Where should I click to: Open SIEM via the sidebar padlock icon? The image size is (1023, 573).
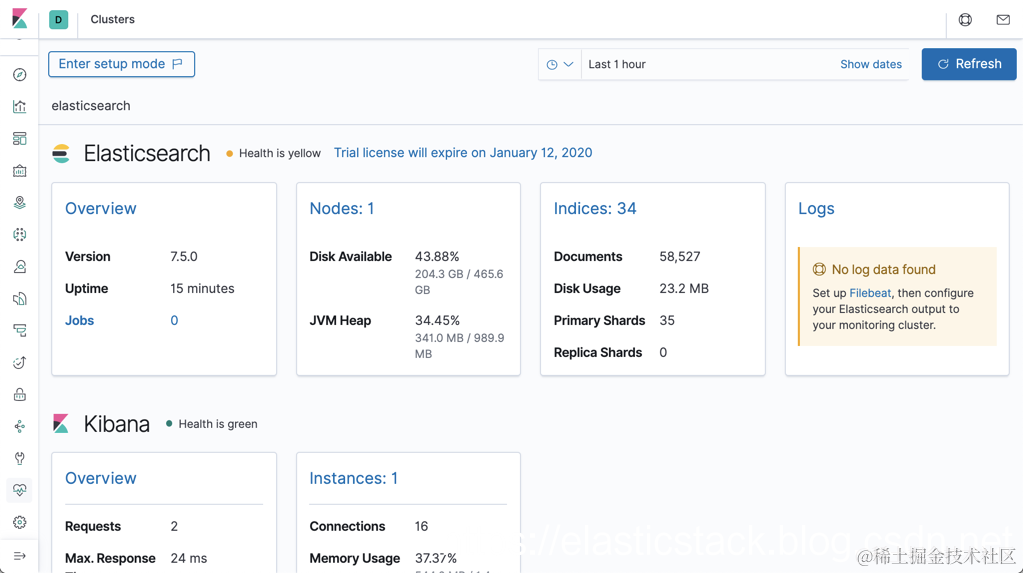click(20, 394)
